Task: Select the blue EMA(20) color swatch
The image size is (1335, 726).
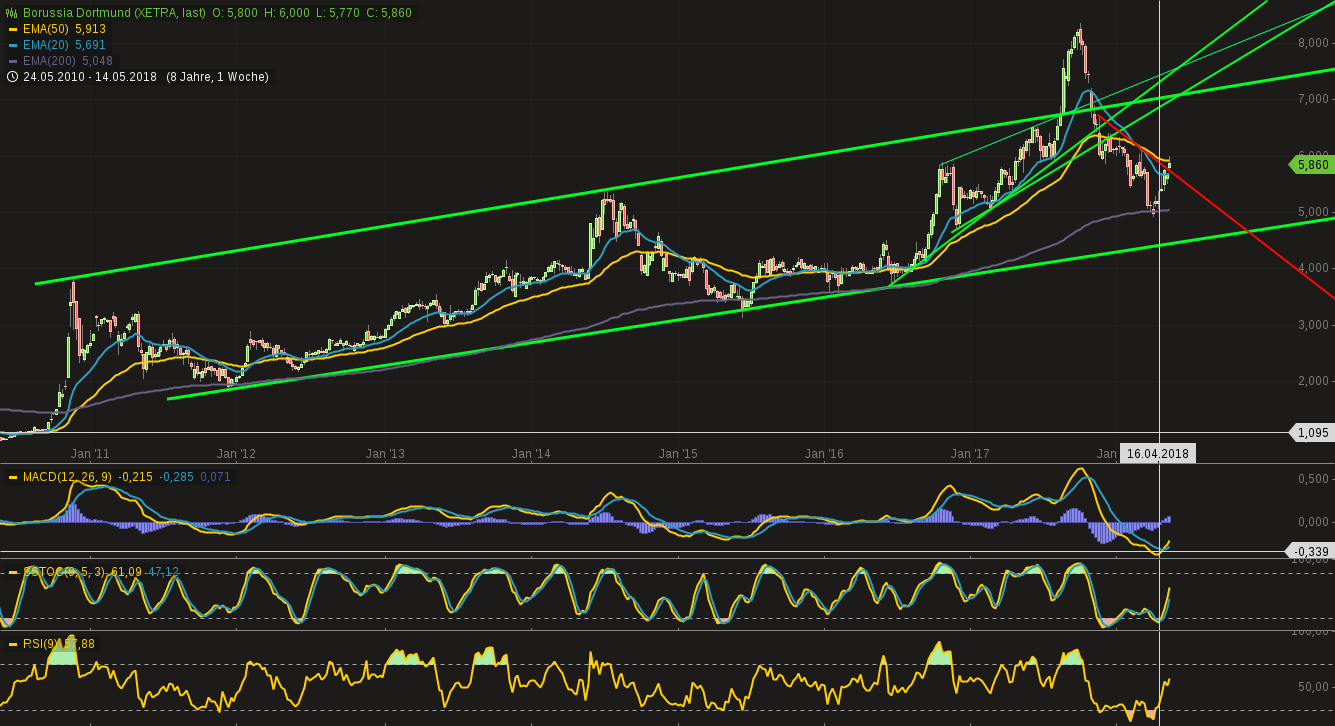Action: [x=12, y=45]
